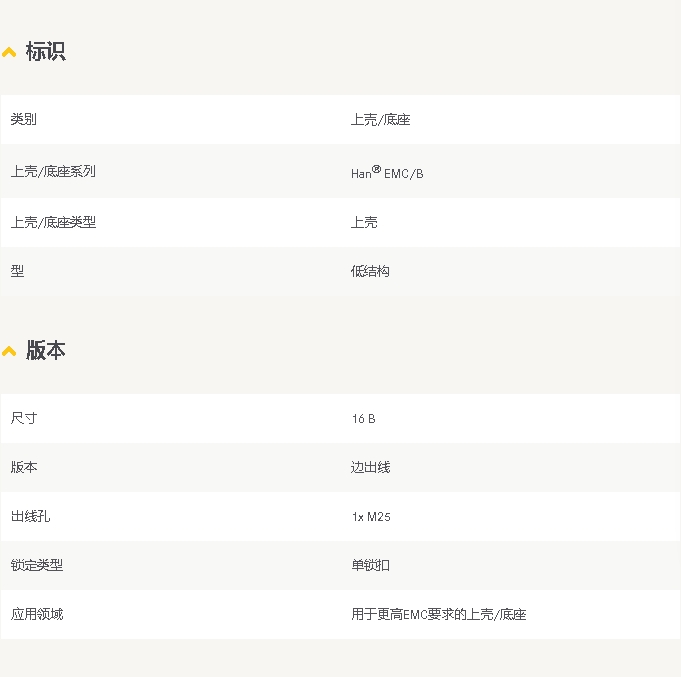
Task: Select the 应用领域 row label
Action: pos(37,614)
